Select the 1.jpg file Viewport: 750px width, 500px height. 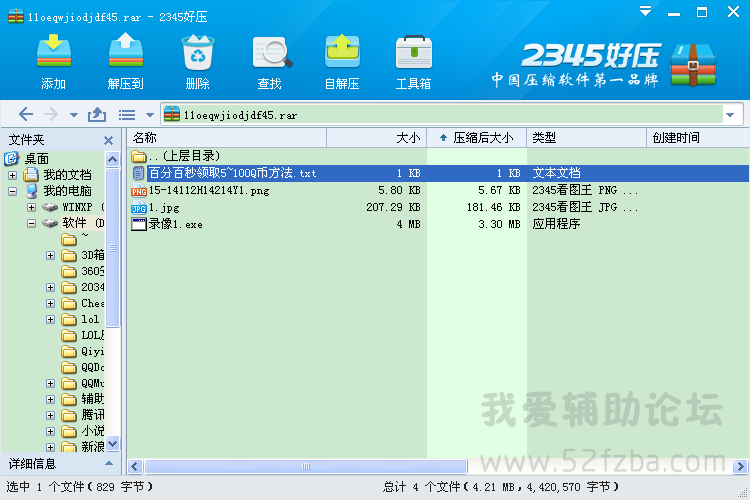(438, 208)
